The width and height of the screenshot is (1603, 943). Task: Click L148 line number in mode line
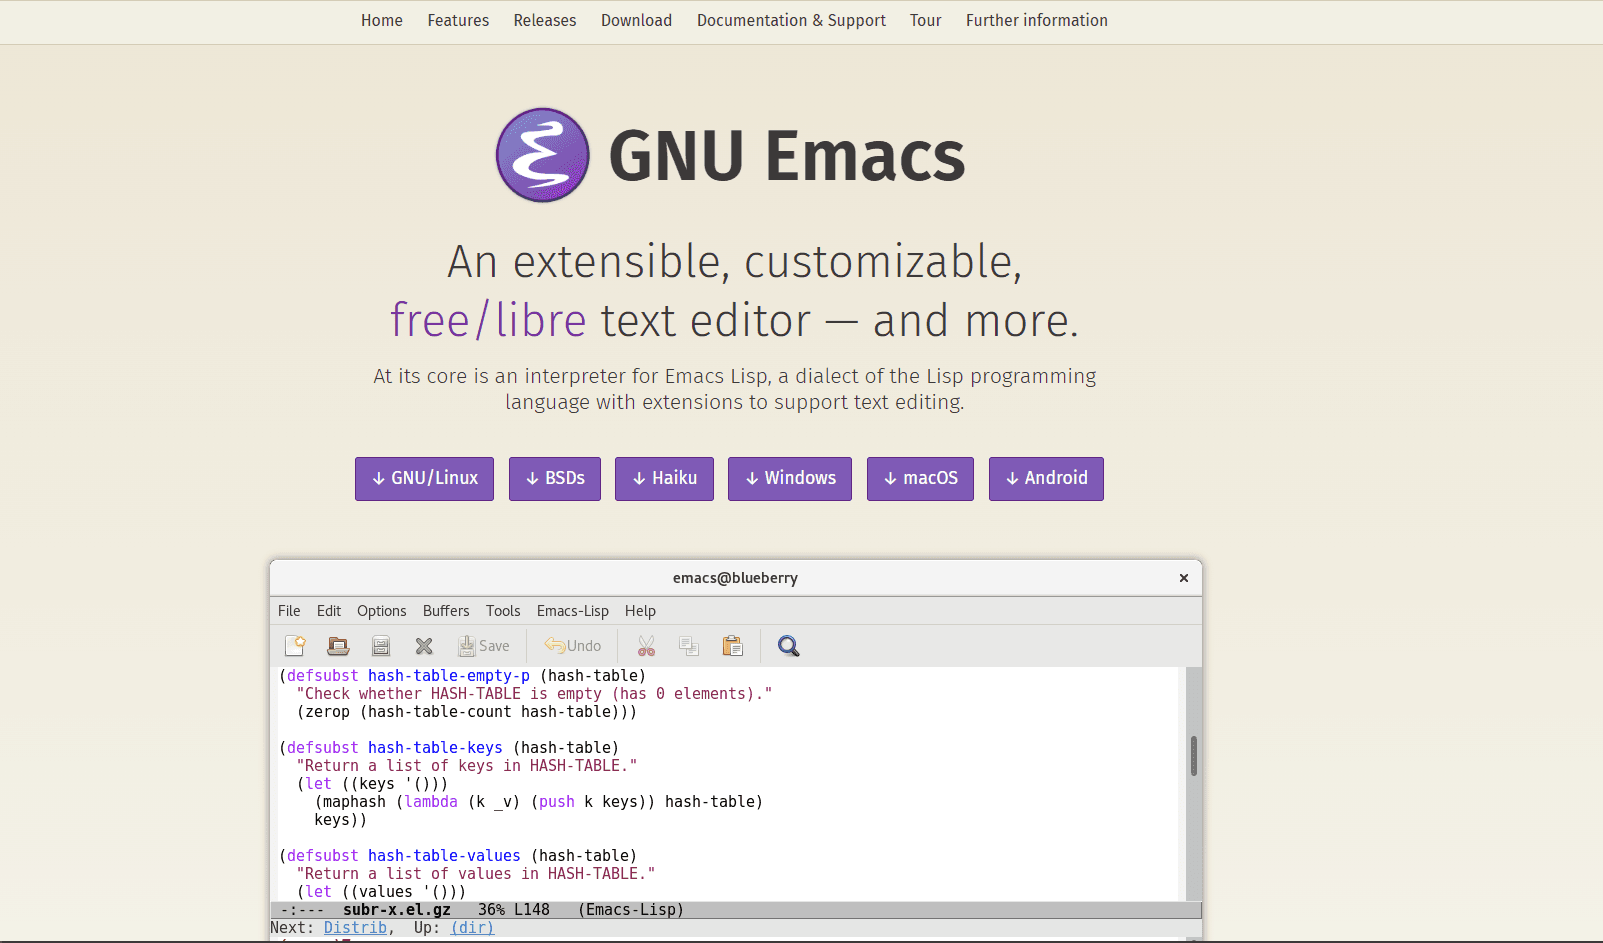[x=532, y=910]
